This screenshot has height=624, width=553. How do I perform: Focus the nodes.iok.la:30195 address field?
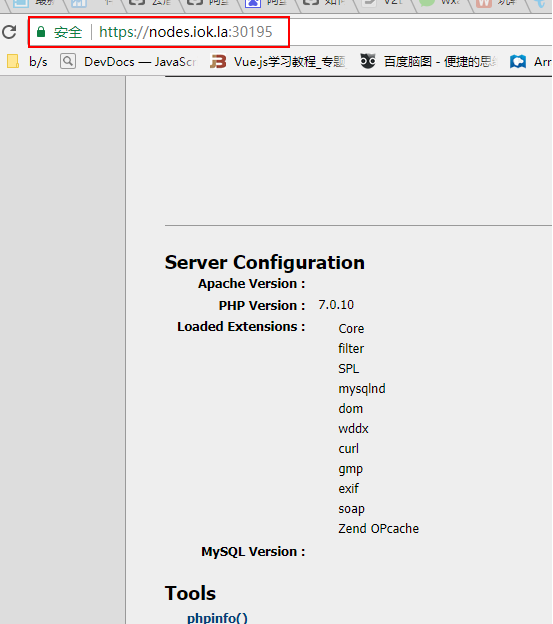click(x=185, y=32)
